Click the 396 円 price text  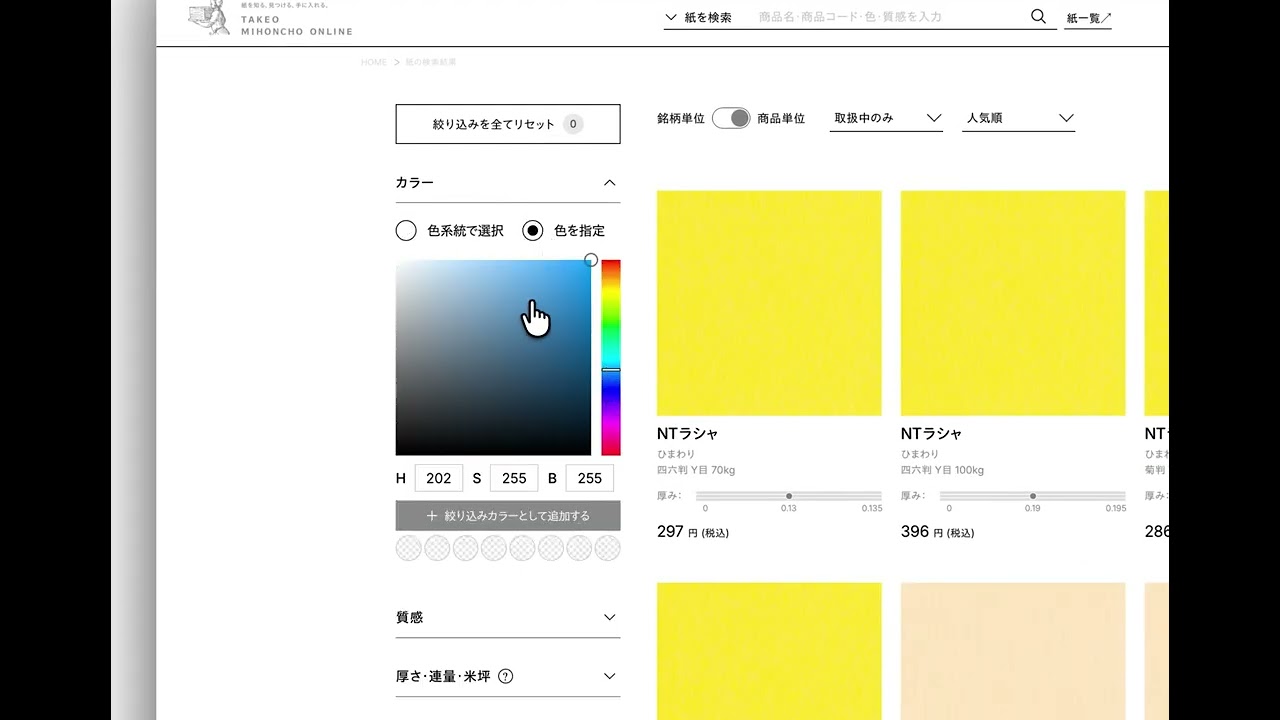point(937,532)
